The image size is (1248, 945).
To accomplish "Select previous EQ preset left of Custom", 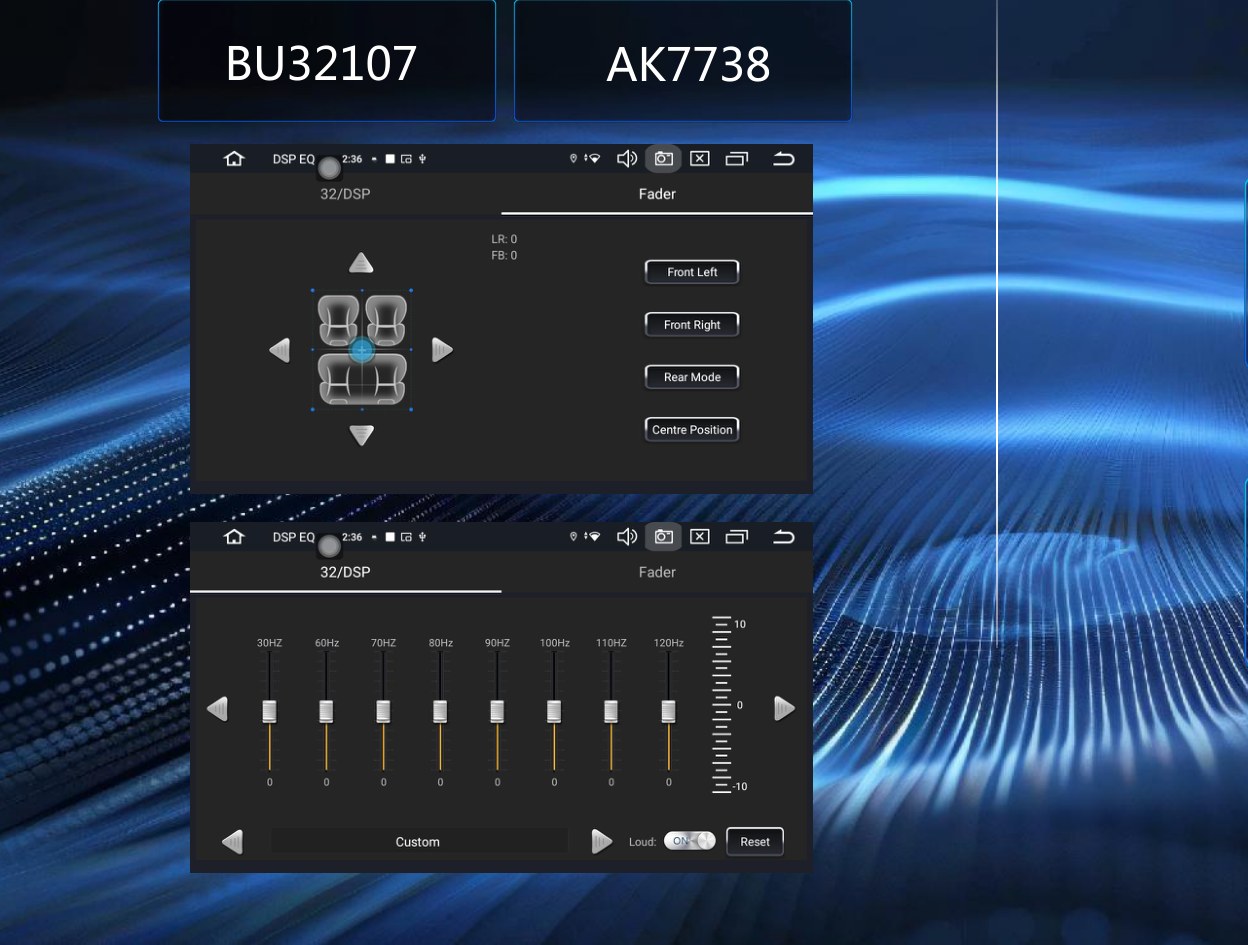I will [232, 842].
